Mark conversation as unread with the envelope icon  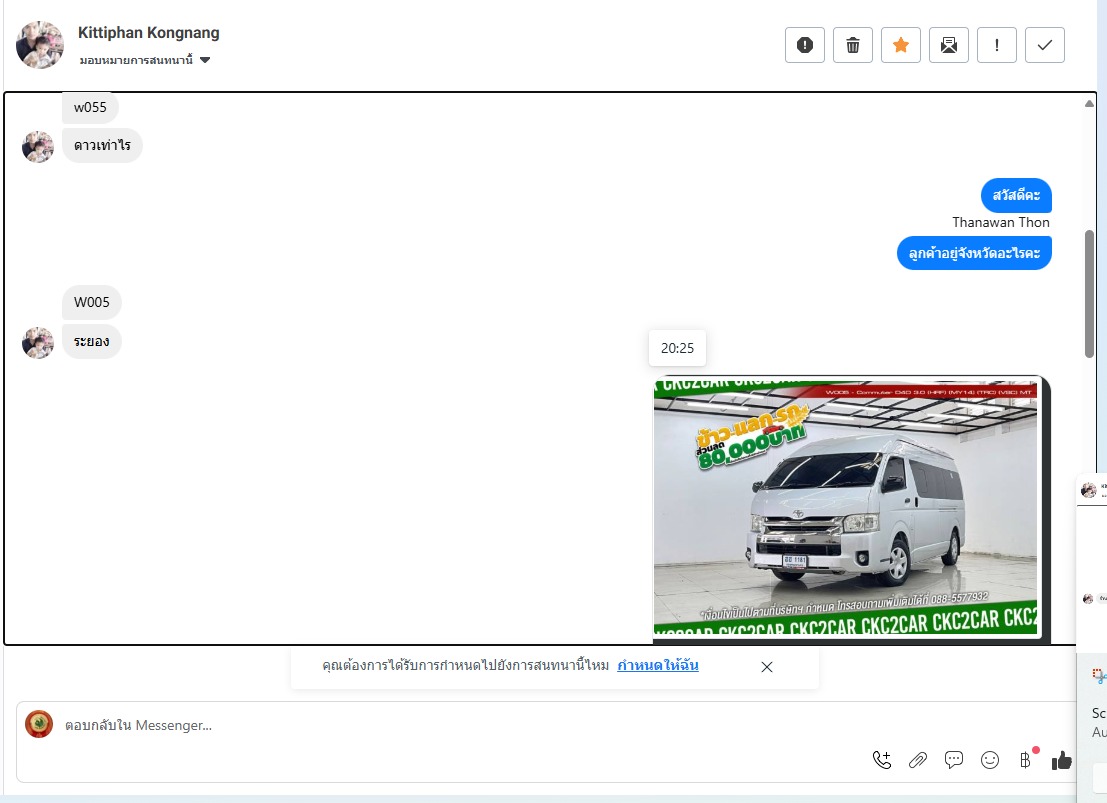pyautogui.click(x=949, y=45)
